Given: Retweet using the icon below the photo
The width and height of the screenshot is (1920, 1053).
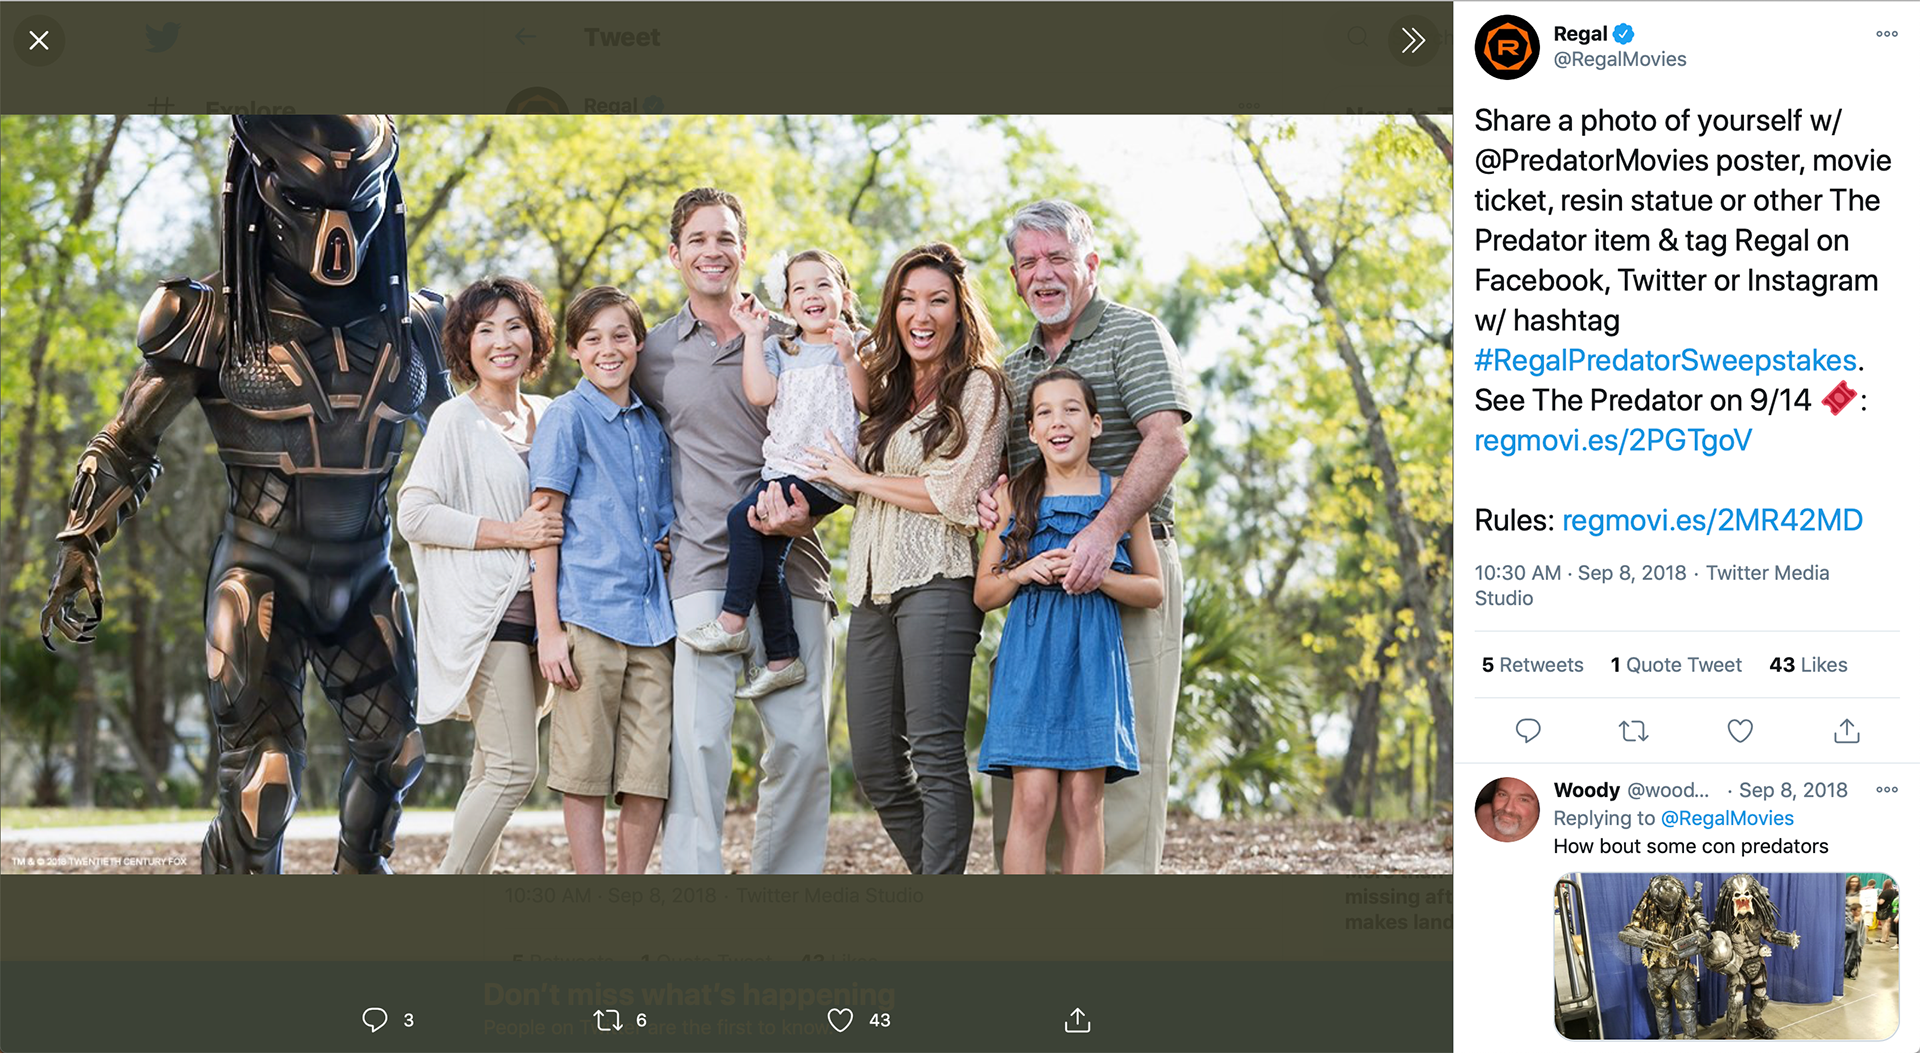Looking at the screenshot, I should [607, 1020].
